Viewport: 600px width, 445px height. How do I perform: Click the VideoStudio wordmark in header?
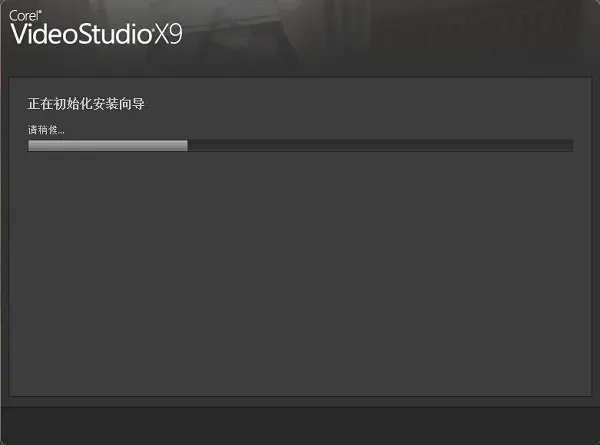coord(81,34)
